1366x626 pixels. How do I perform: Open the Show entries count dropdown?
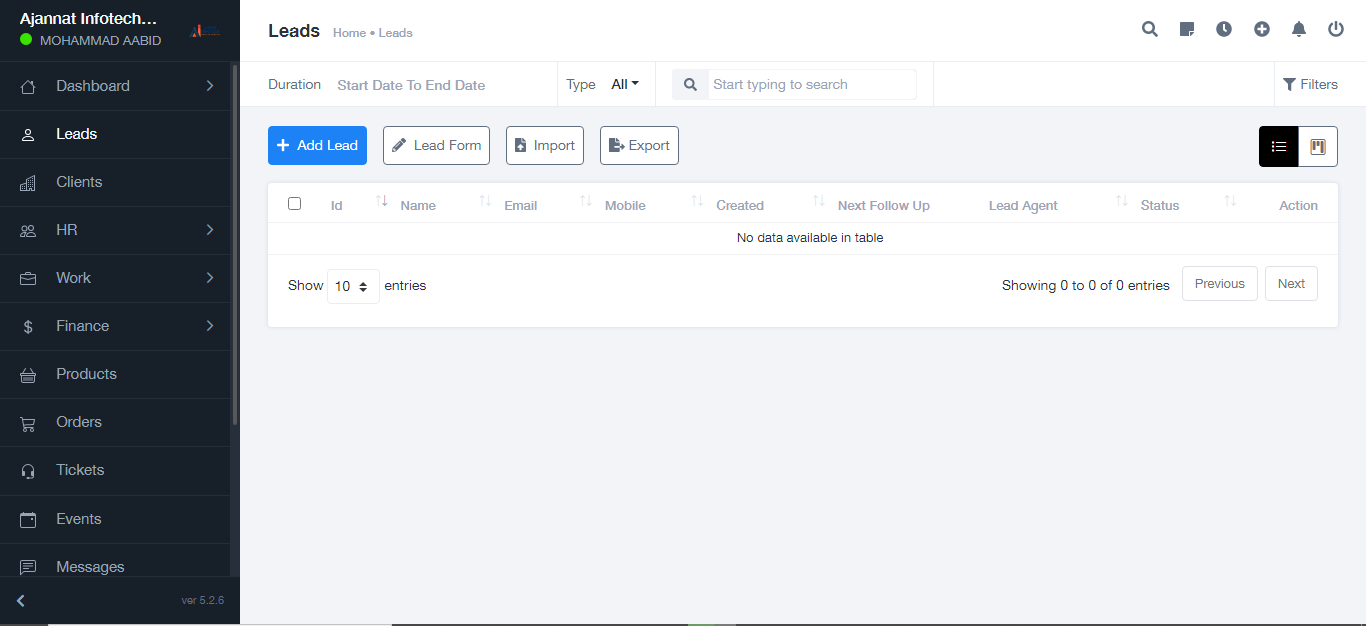pos(353,286)
